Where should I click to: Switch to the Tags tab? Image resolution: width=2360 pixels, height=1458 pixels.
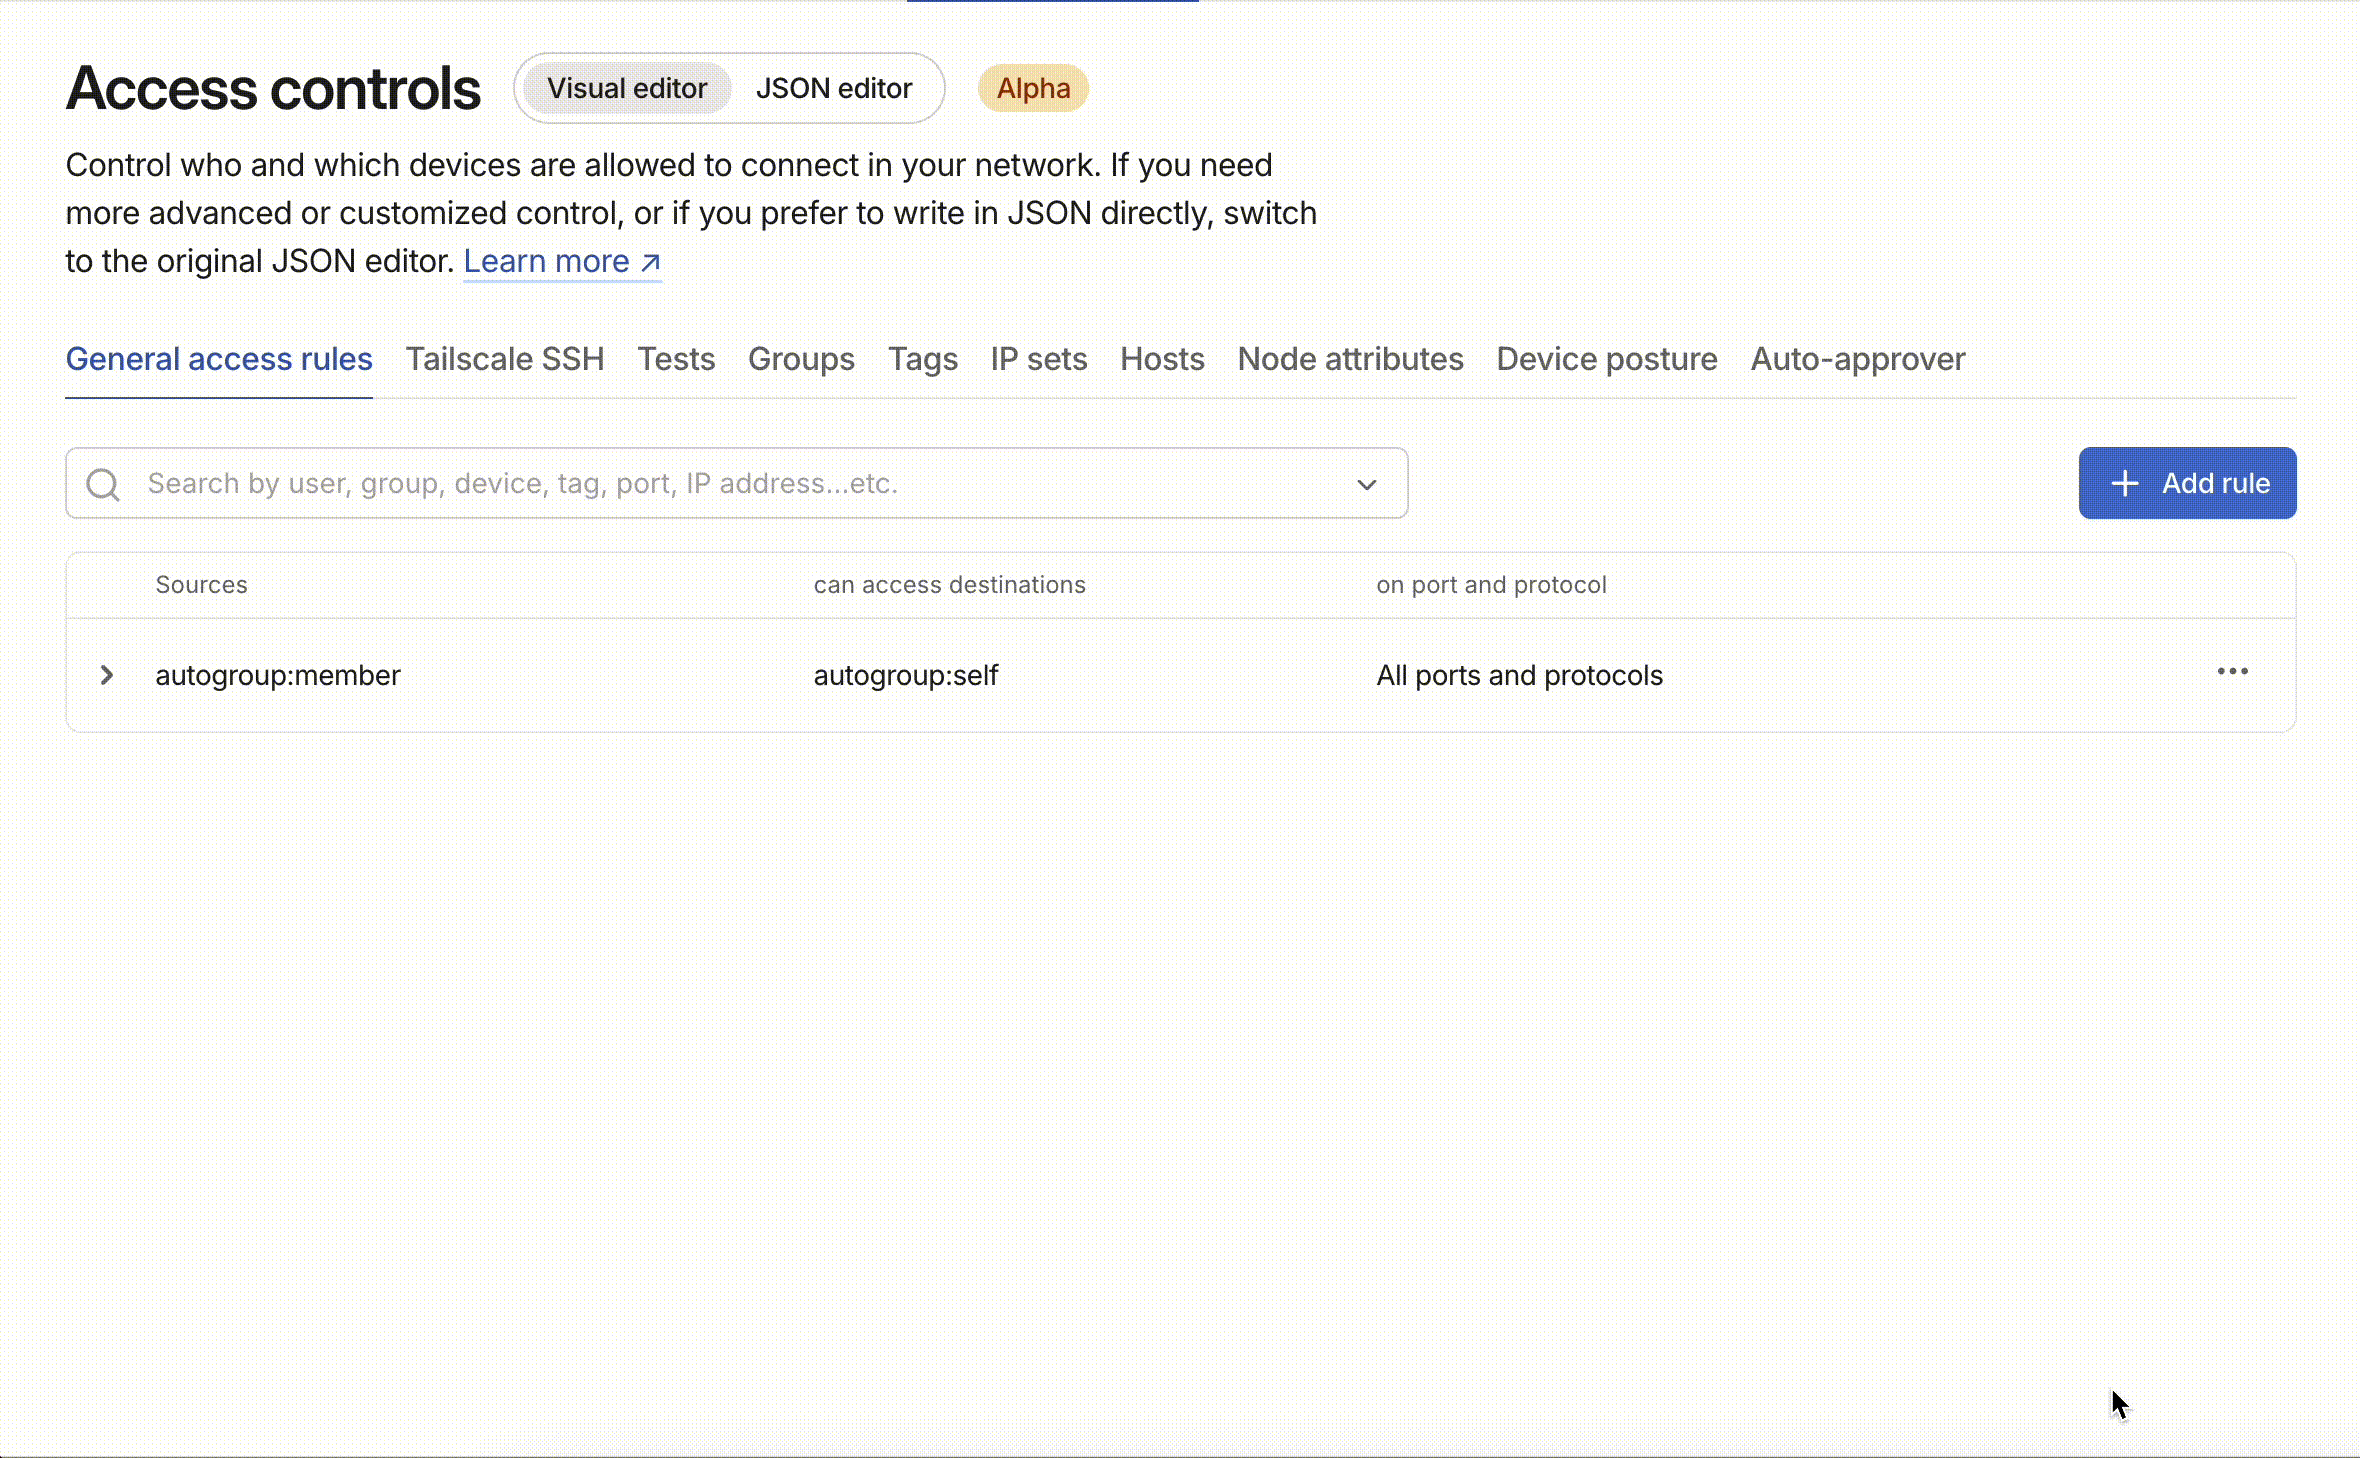[x=923, y=359]
